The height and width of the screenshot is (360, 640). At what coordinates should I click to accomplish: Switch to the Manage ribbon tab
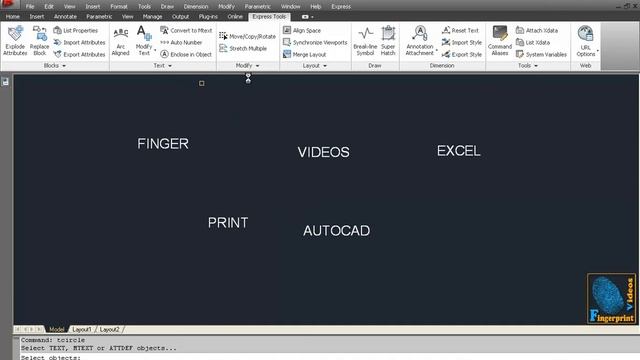152,17
